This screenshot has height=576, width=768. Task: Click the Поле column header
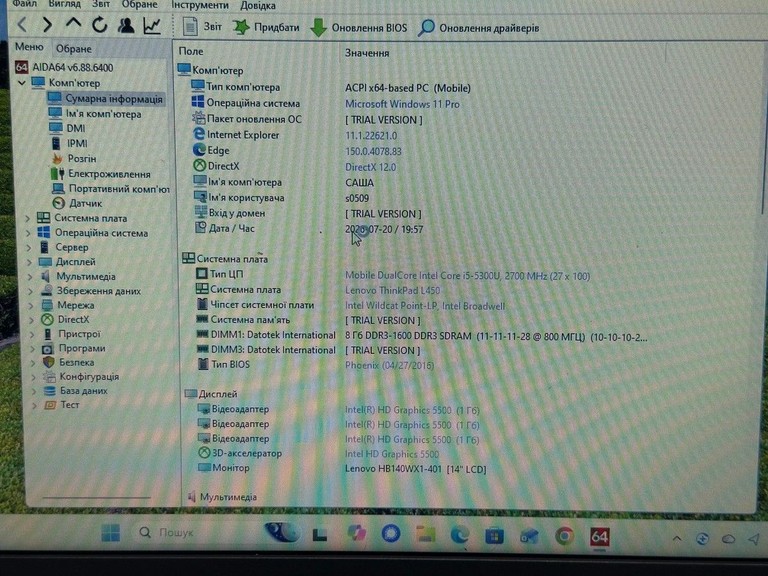pos(191,51)
